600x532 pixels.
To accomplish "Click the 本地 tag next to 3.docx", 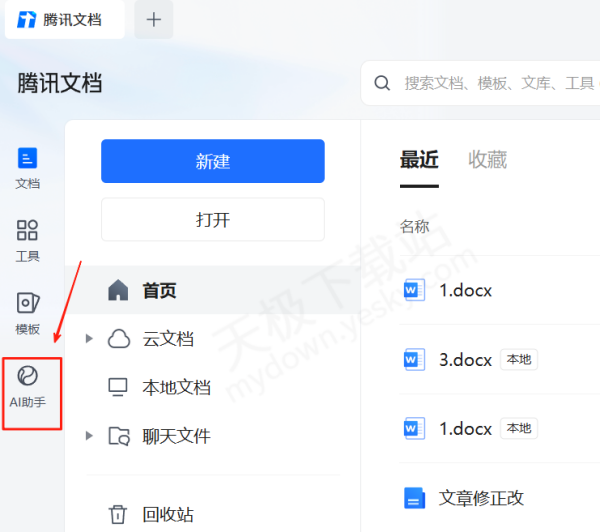I will tap(519, 359).
